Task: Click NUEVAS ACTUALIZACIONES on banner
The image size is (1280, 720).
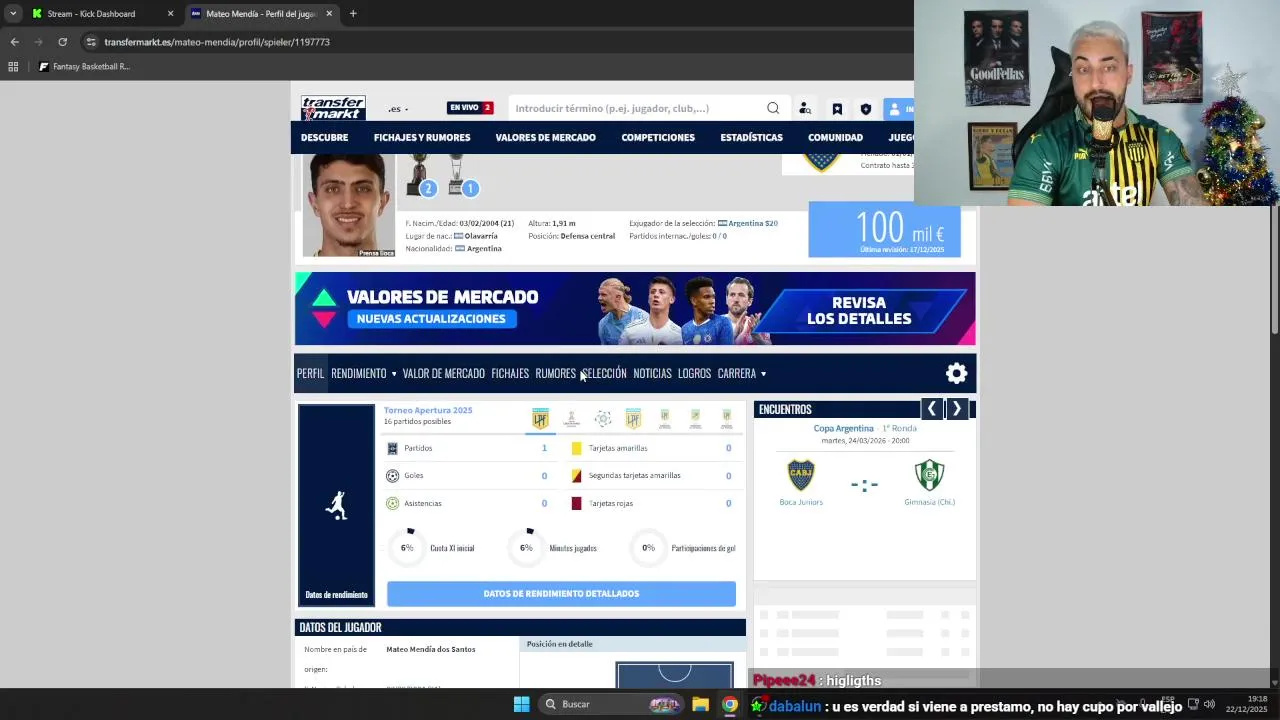Action: [431, 318]
